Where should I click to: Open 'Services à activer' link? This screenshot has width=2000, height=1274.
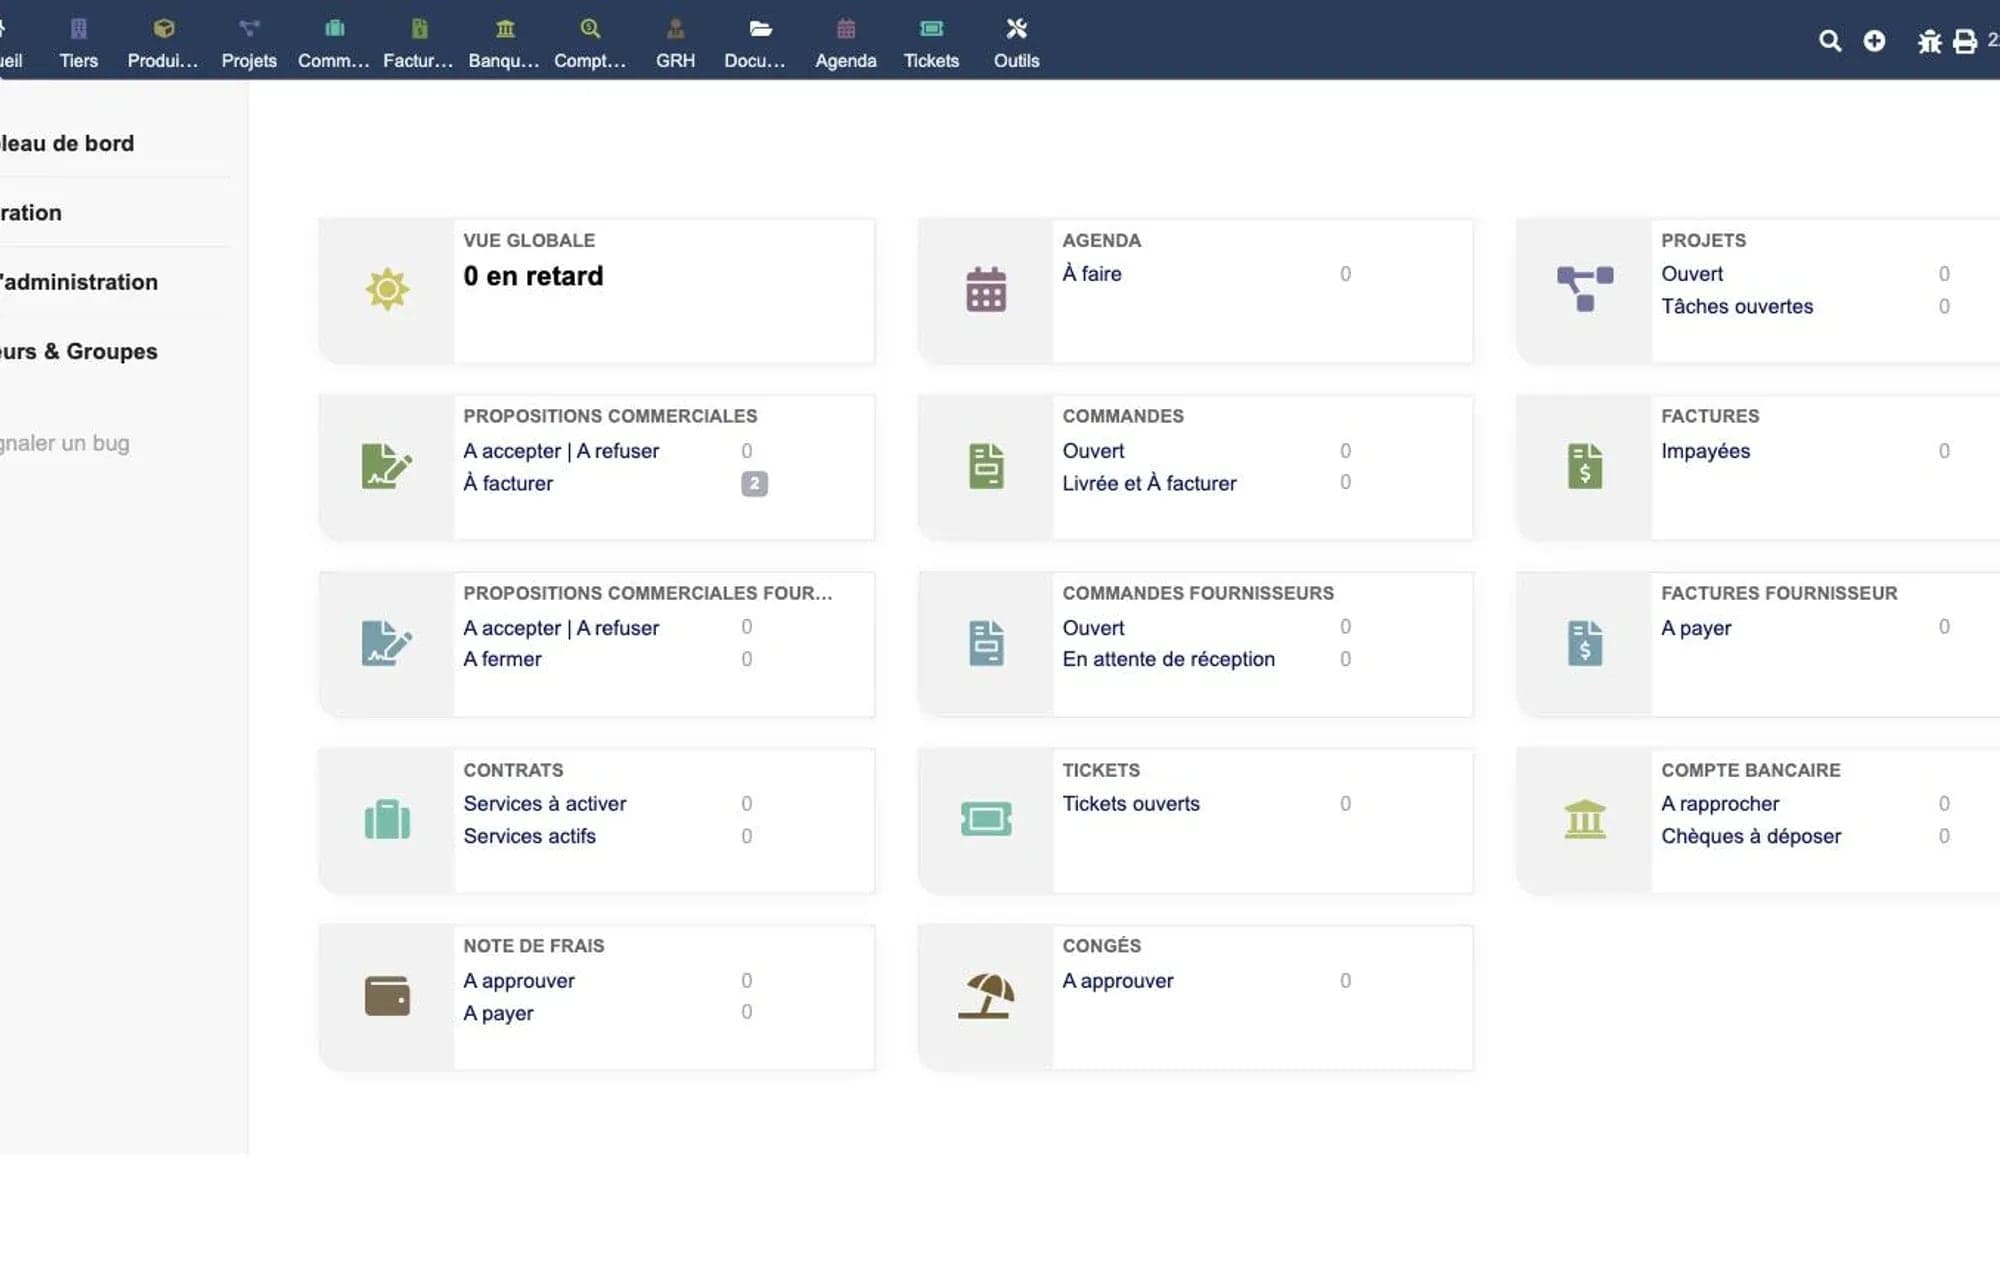click(x=544, y=804)
